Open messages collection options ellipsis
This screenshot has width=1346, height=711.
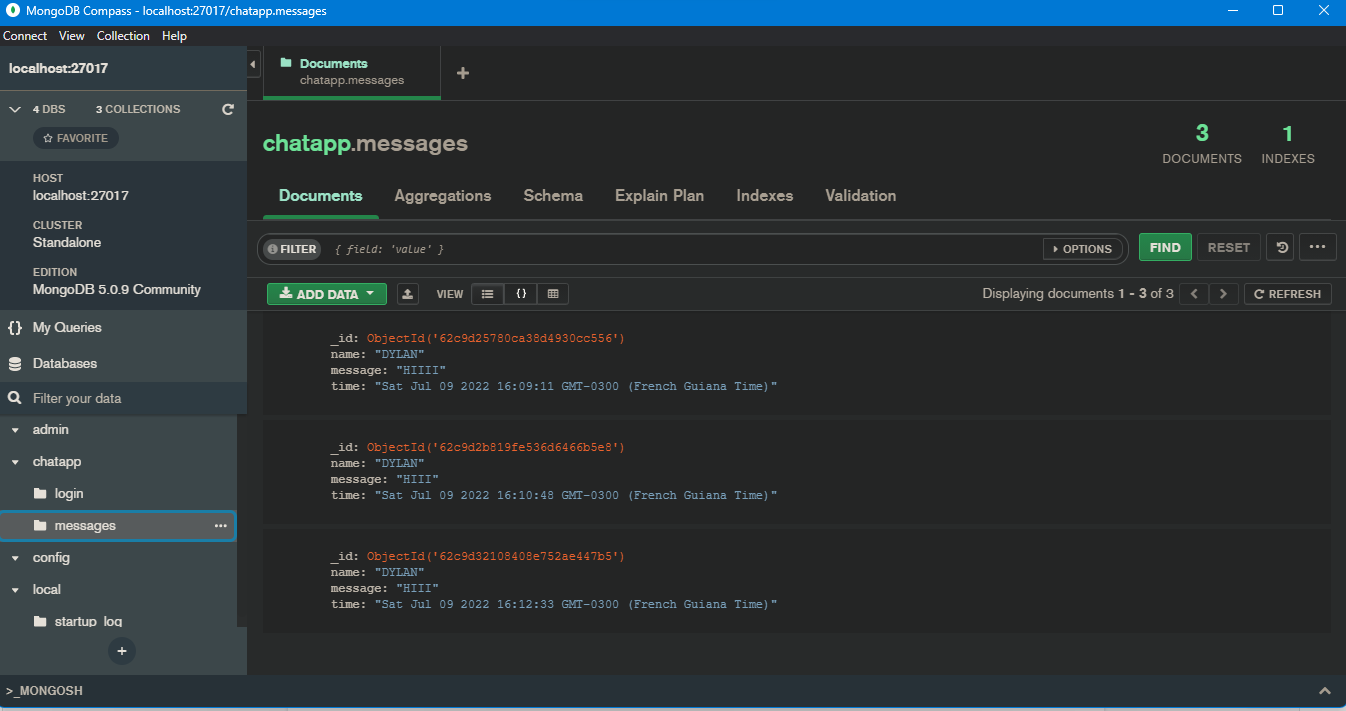(x=221, y=525)
